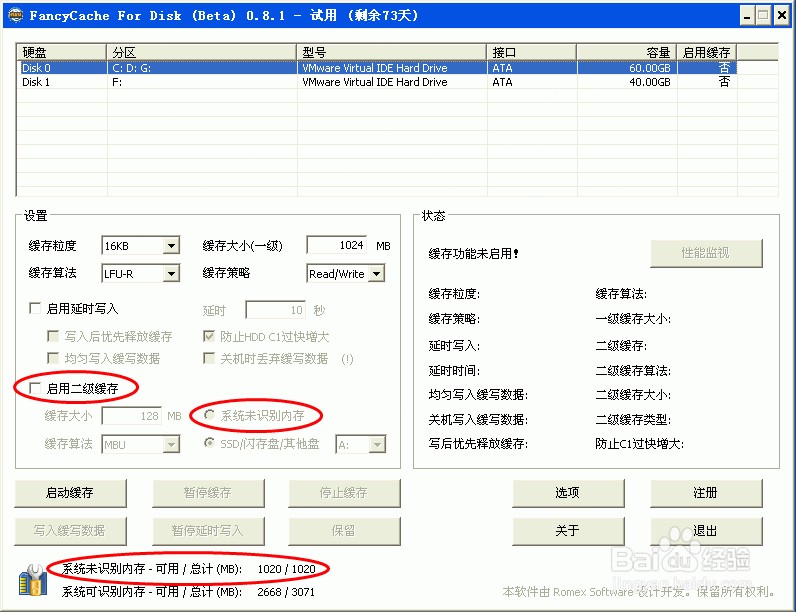Close the FancyCache window
The height and width of the screenshot is (612, 796).
pyautogui.click(x=782, y=16)
